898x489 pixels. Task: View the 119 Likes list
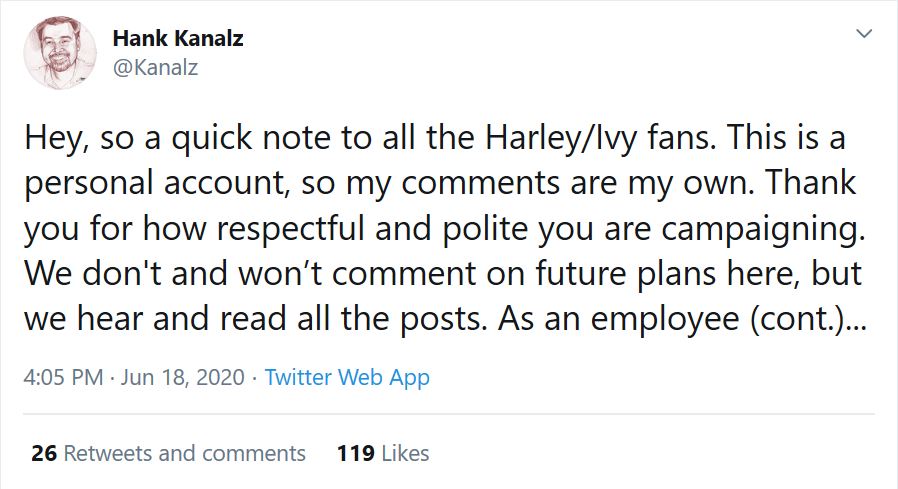[384, 453]
